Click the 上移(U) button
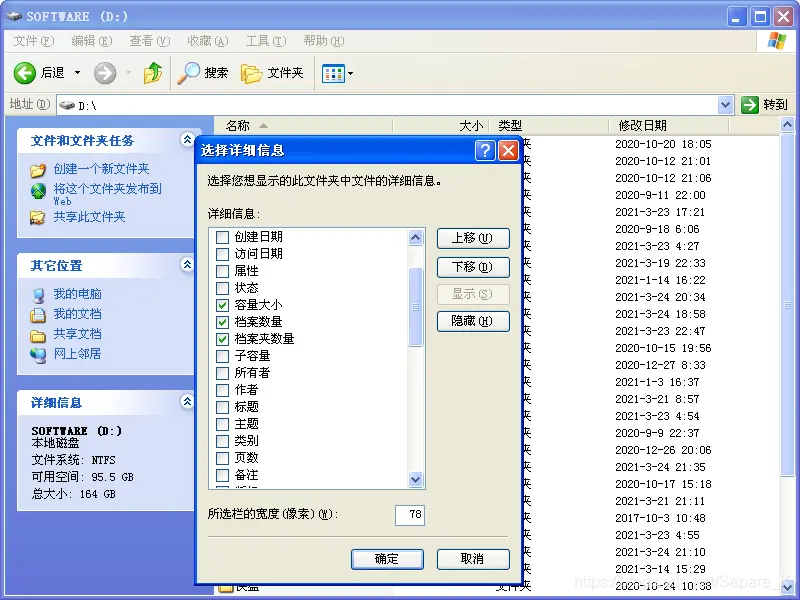The image size is (800, 600). (x=473, y=239)
